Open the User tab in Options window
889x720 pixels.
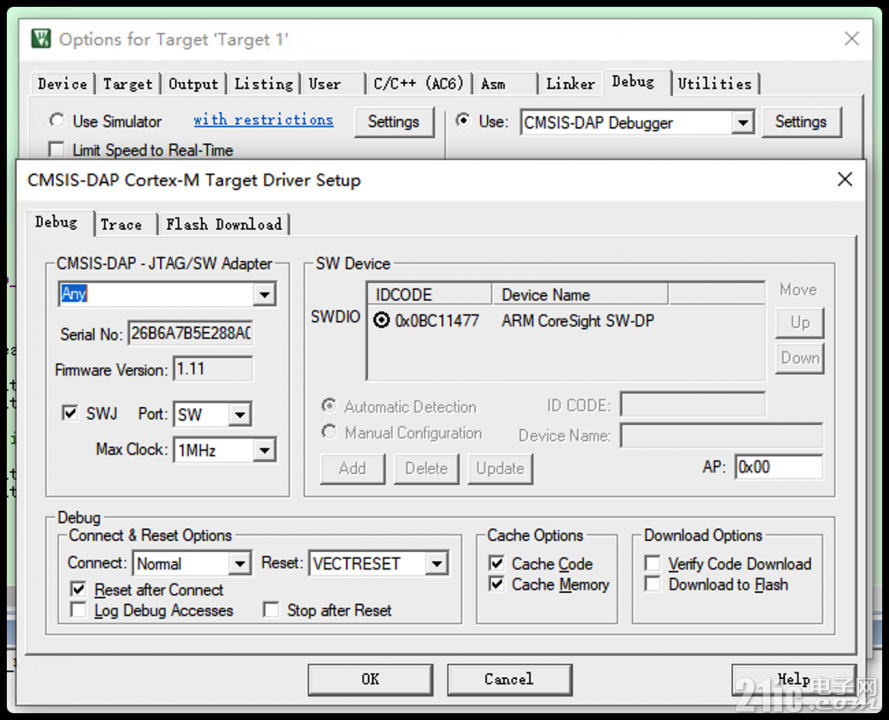332,84
